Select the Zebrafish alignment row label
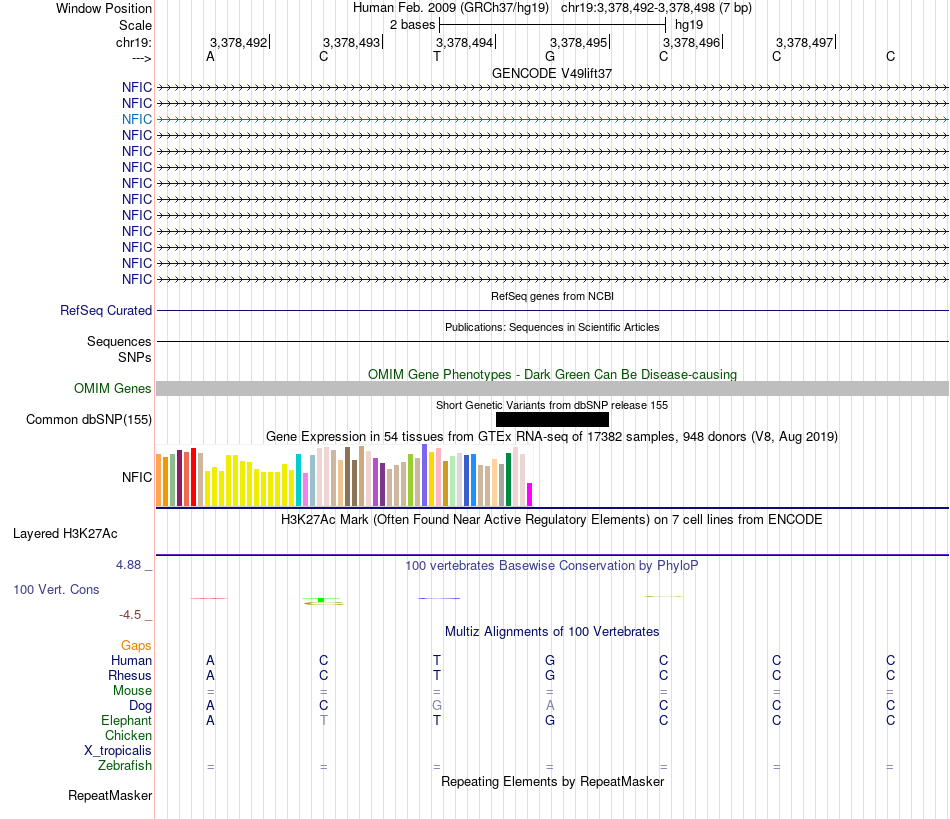 125,766
